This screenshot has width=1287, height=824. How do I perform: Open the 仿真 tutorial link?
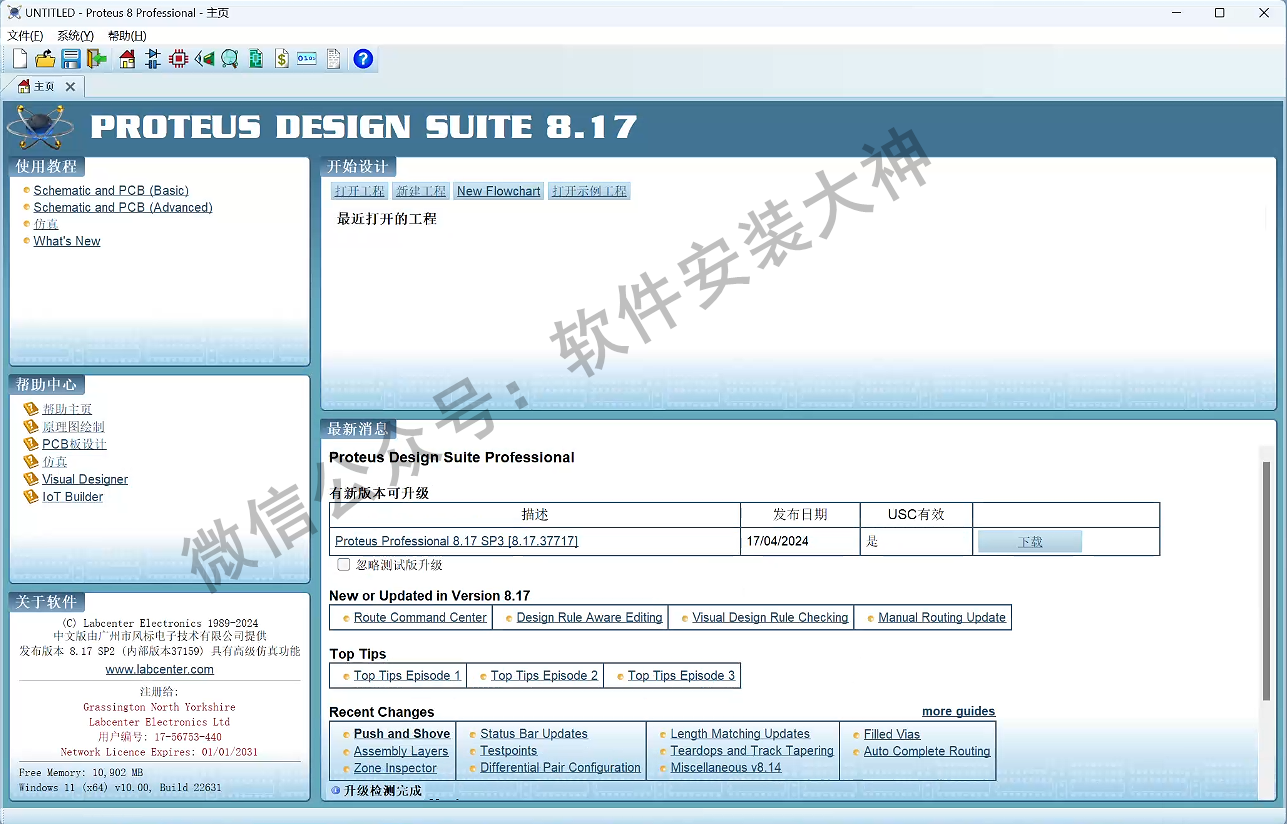tap(46, 224)
